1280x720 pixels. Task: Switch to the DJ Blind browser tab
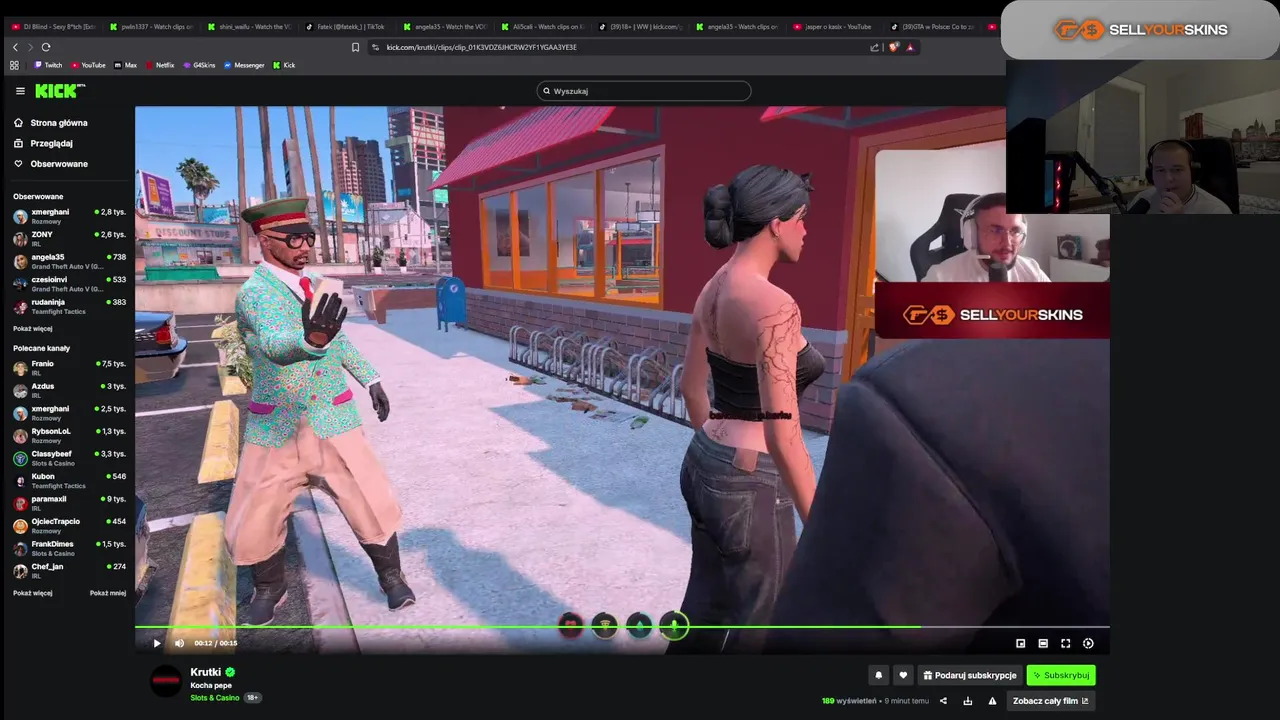point(54,27)
